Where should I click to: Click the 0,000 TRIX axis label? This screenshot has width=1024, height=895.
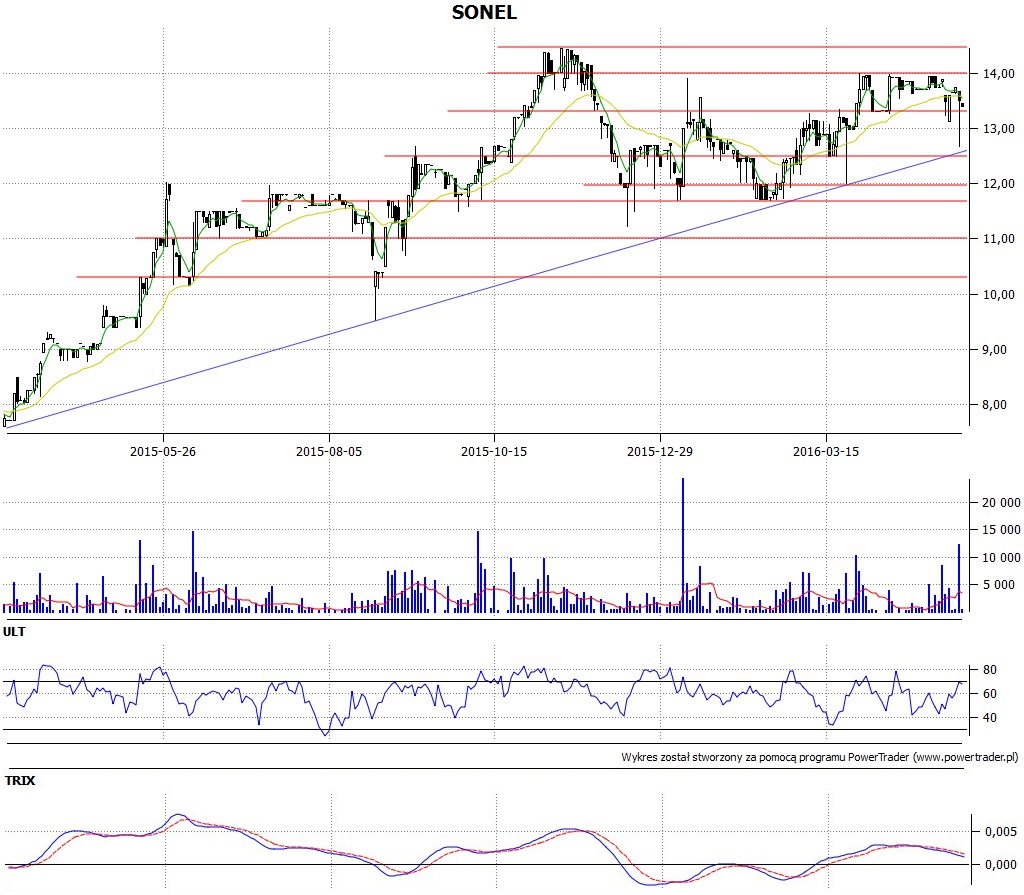click(x=1001, y=865)
